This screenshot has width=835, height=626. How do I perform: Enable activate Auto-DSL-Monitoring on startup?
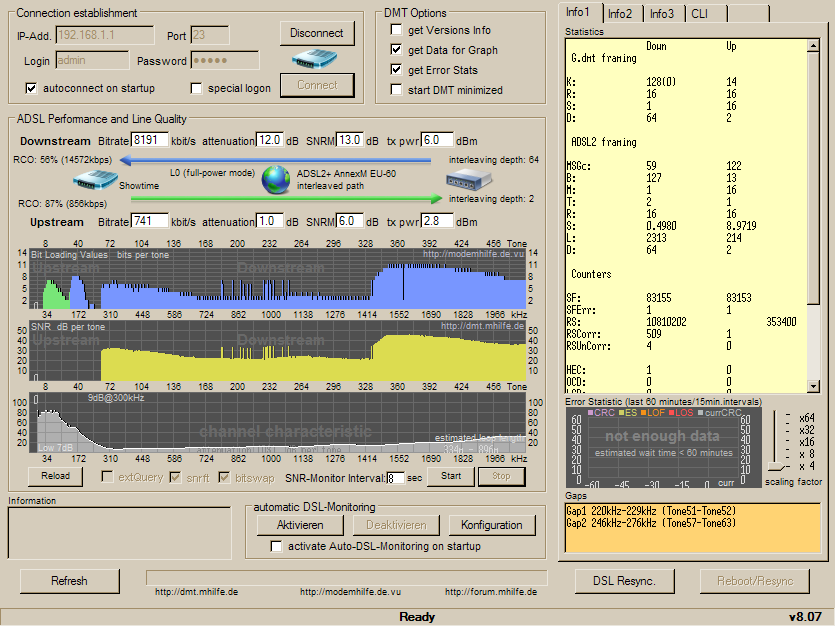pos(276,546)
